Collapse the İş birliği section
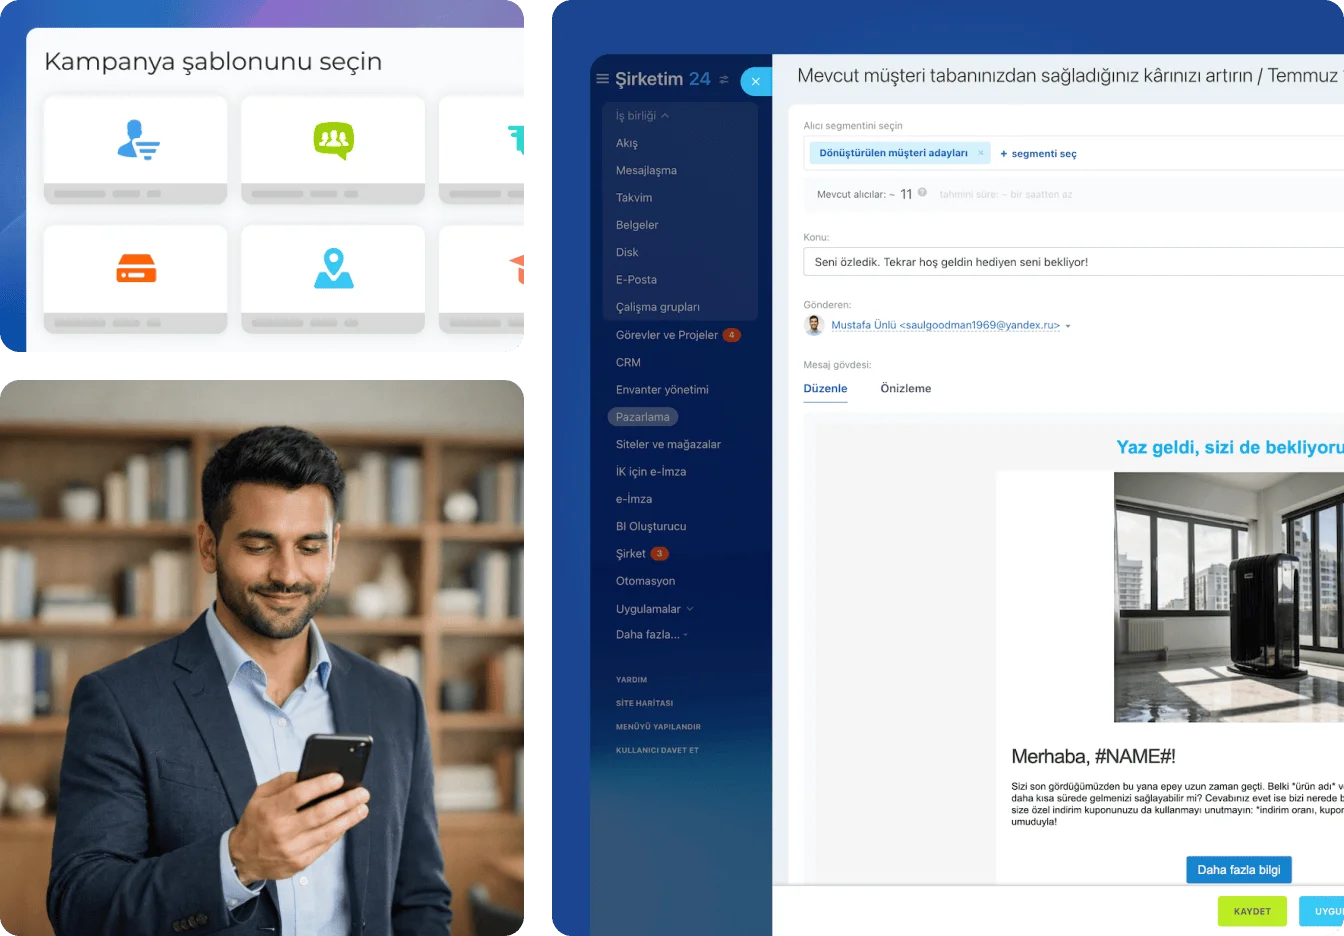The height and width of the screenshot is (936, 1344). point(665,116)
